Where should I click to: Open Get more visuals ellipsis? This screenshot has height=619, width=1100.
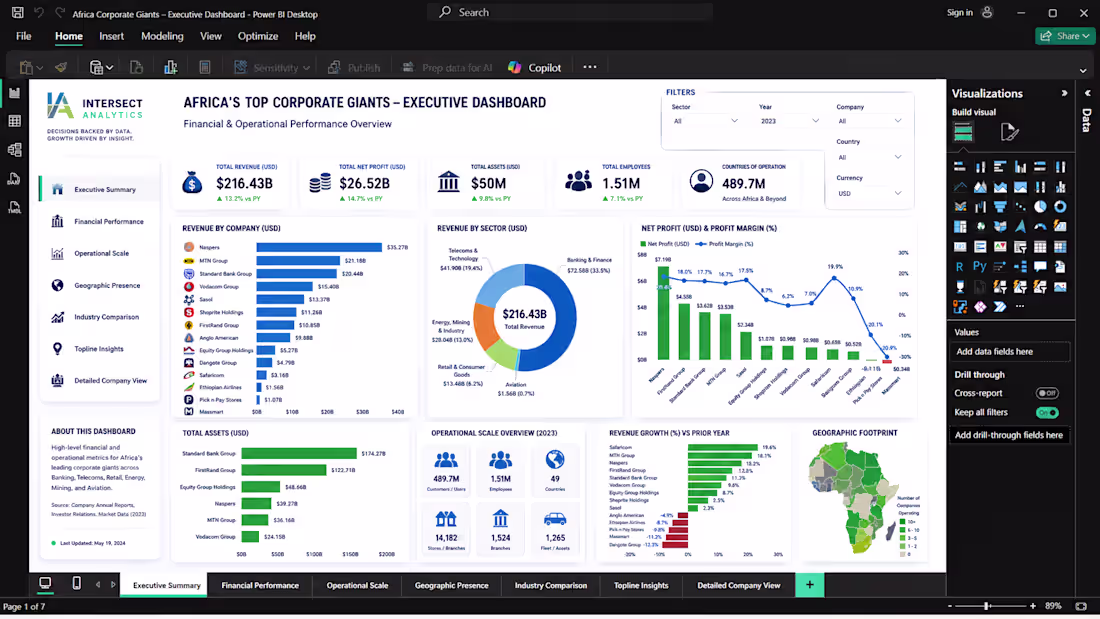point(1020,307)
